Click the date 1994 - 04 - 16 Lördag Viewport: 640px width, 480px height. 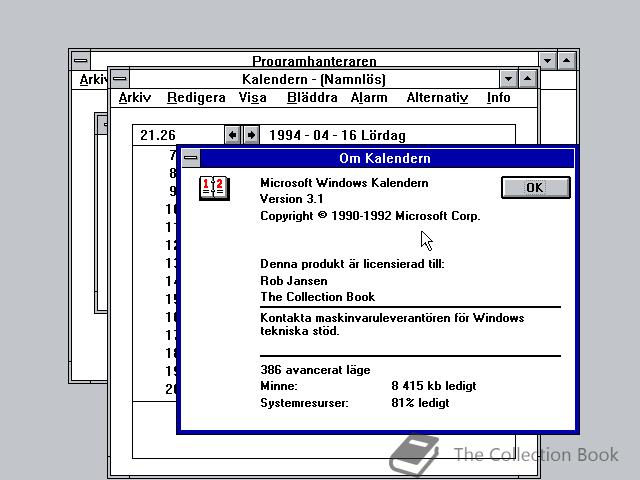click(337, 135)
